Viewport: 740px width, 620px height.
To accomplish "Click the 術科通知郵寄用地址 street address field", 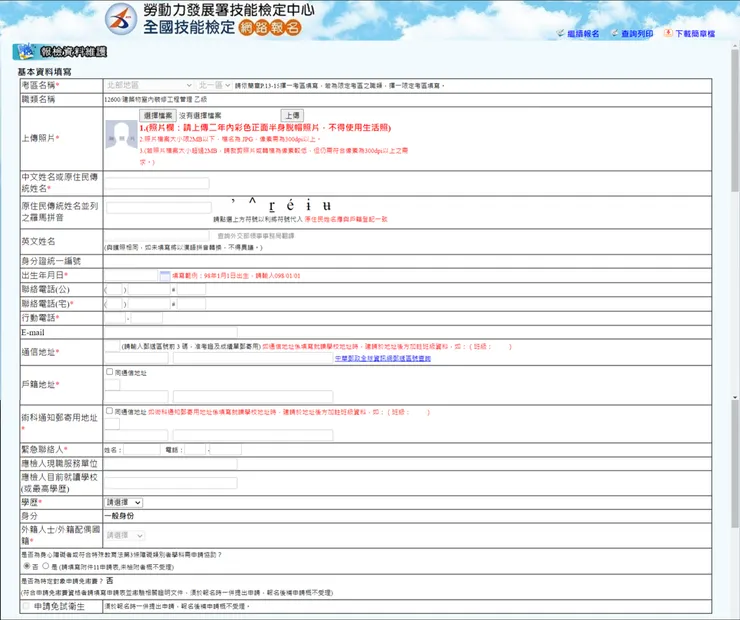I will [253, 435].
